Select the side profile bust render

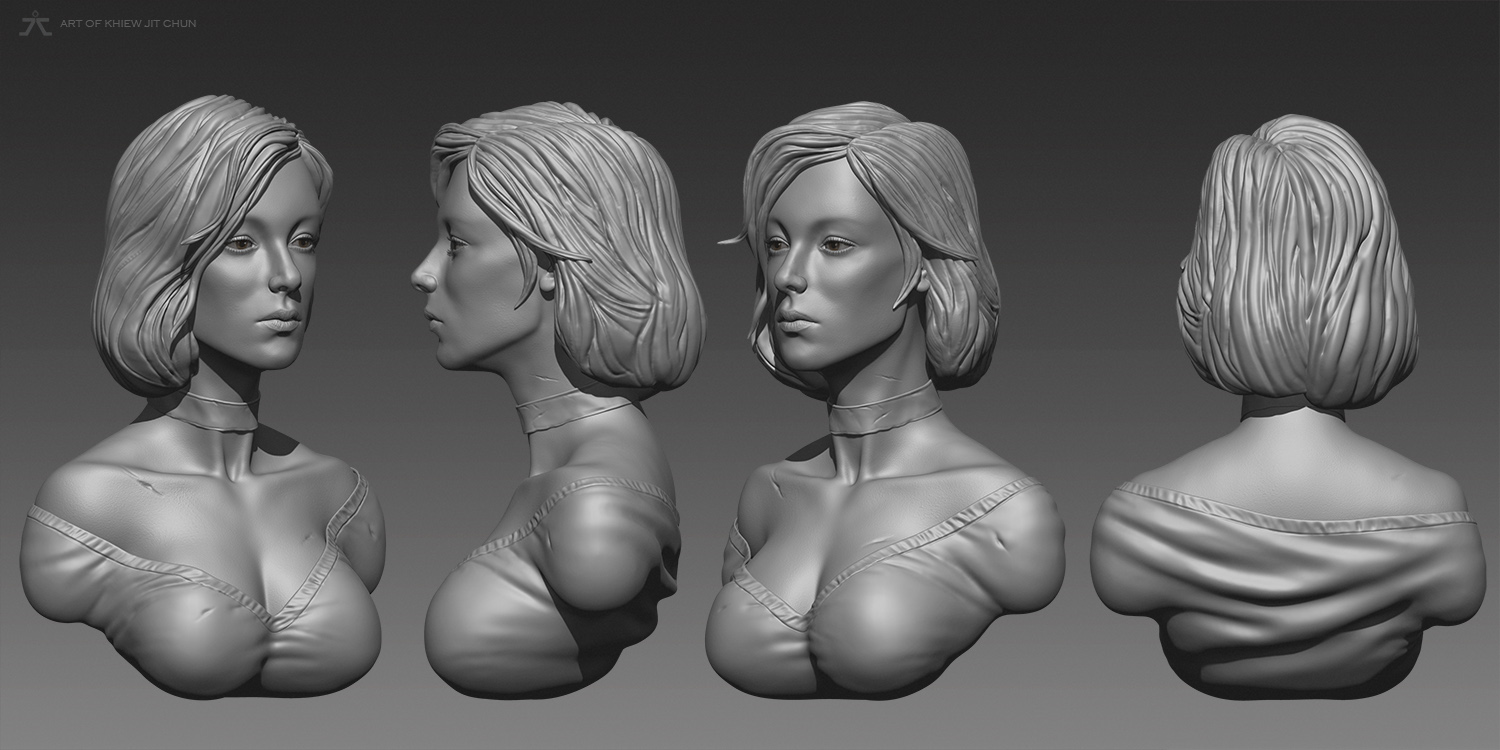tap(560, 398)
